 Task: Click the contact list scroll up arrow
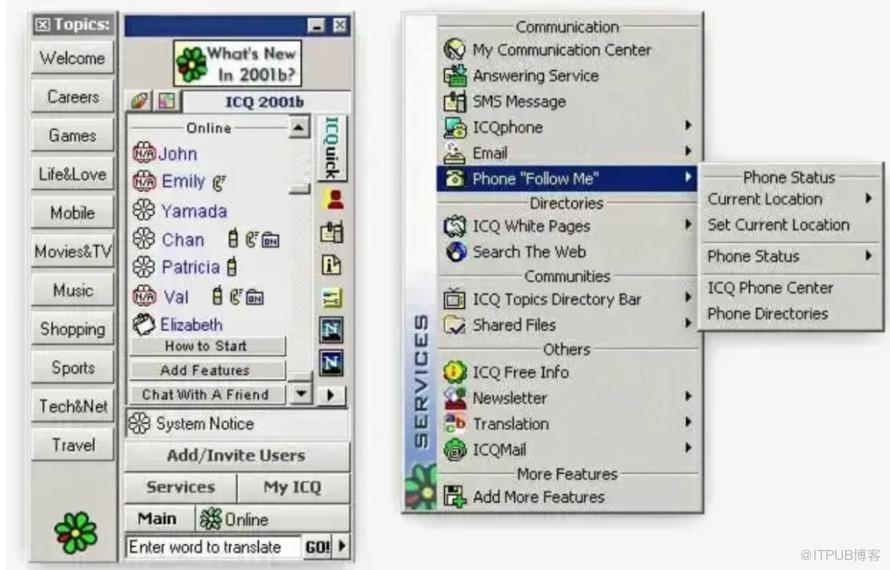tap(300, 127)
